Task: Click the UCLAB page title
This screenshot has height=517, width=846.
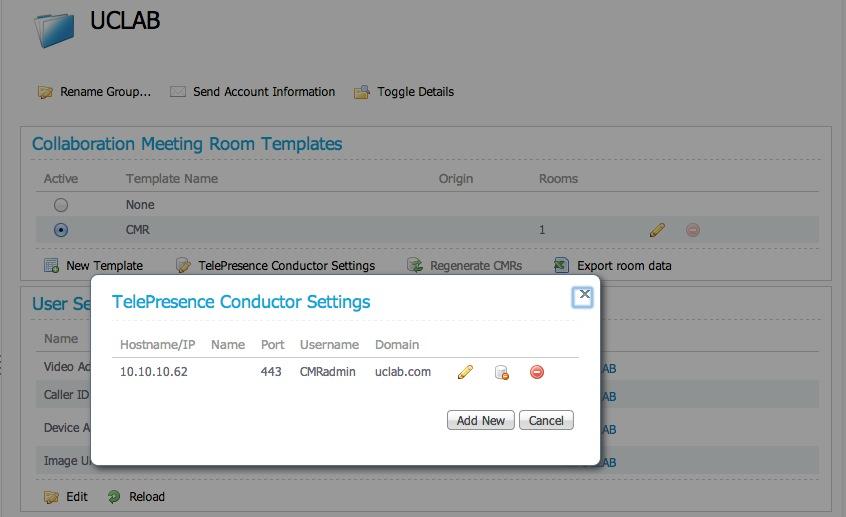Action: point(125,21)
